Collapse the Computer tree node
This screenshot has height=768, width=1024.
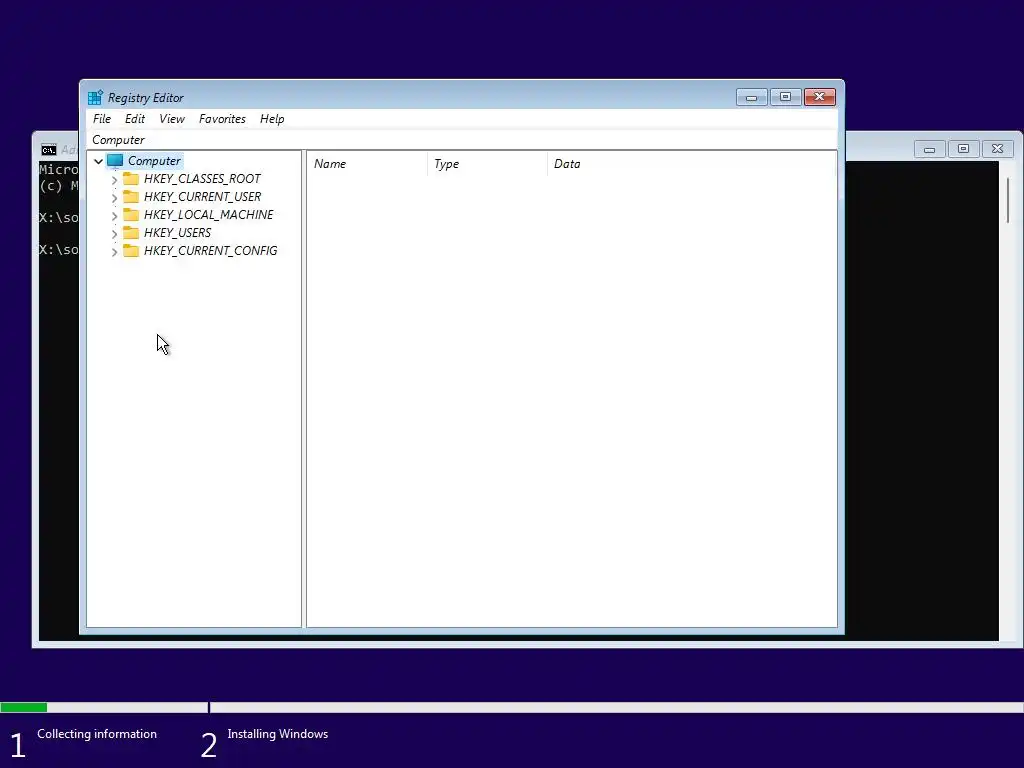pyautogui.click(x=99, y=161)
